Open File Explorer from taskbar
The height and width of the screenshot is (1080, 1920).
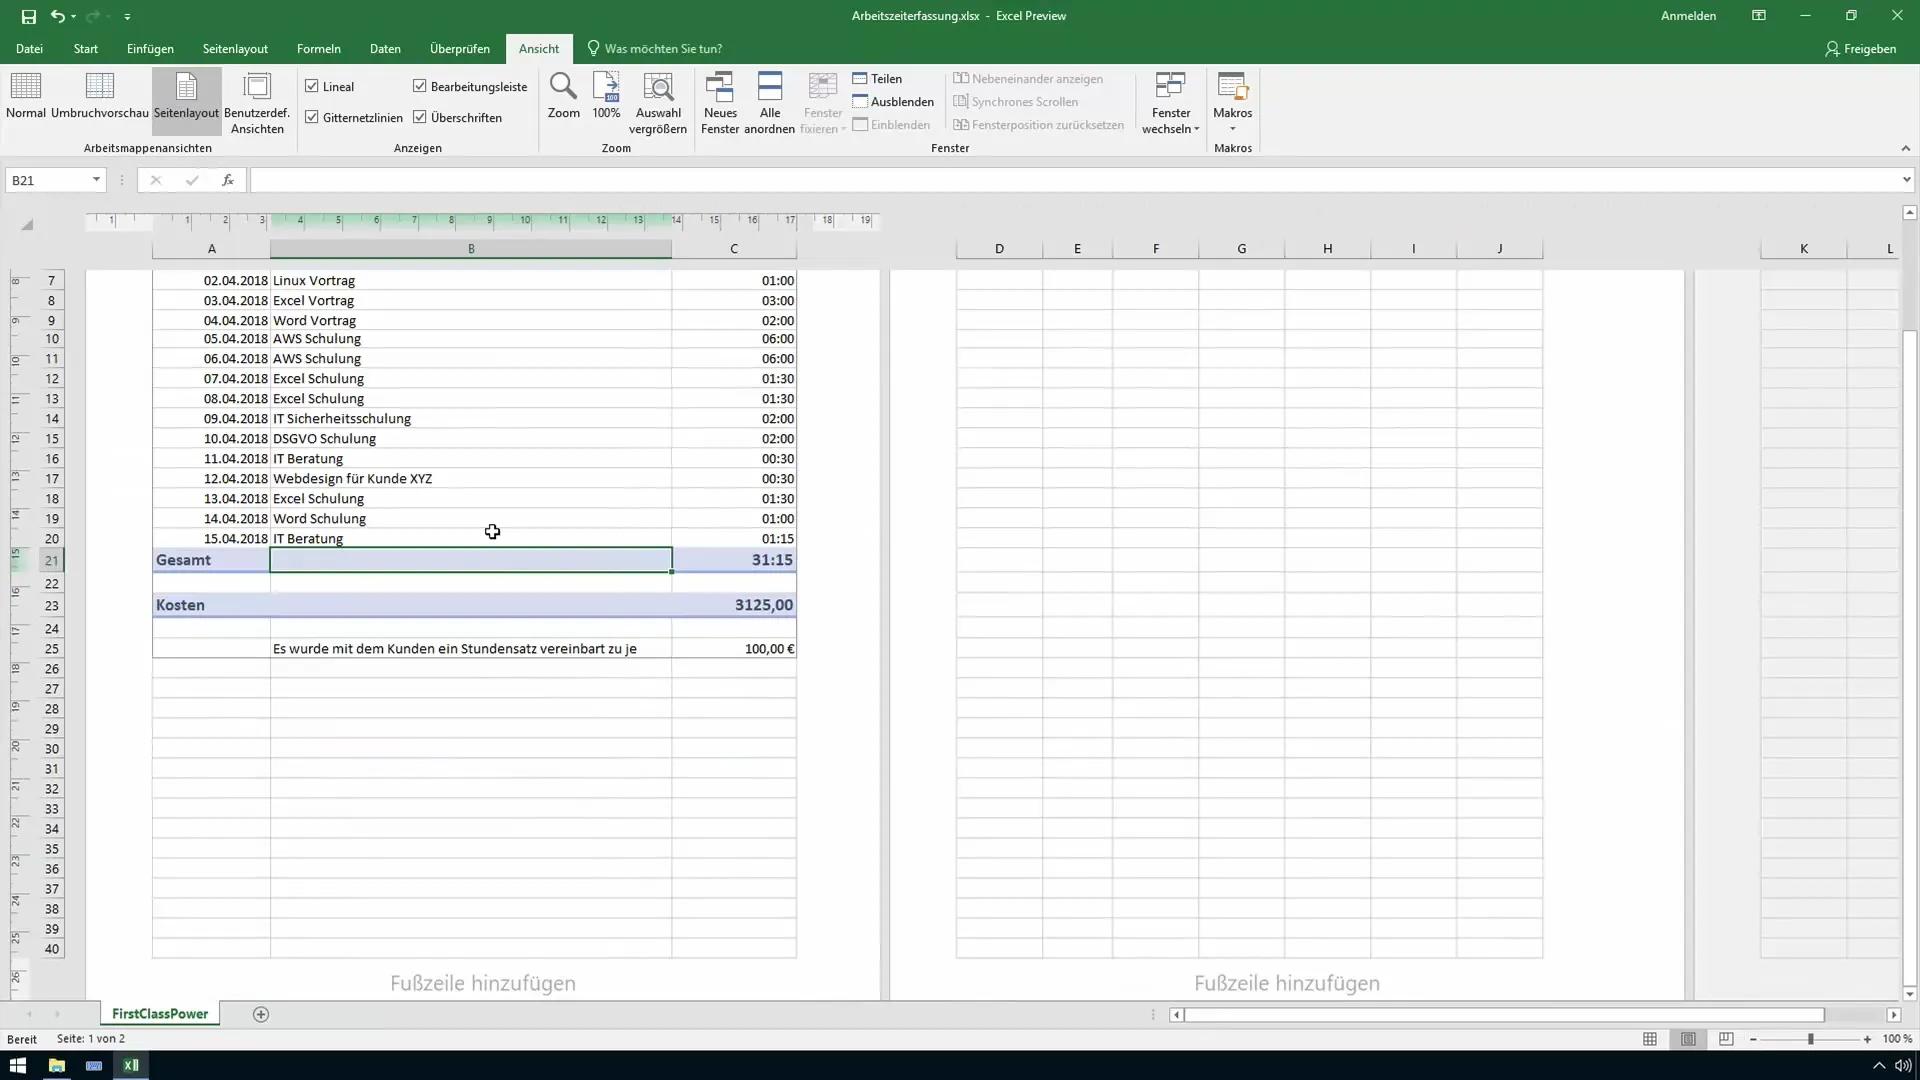56,1065
